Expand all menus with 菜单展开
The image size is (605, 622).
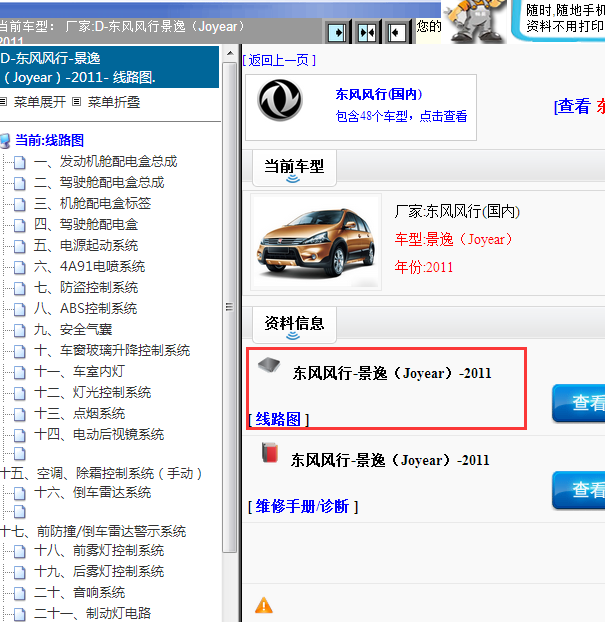click(x=40, y=102)
